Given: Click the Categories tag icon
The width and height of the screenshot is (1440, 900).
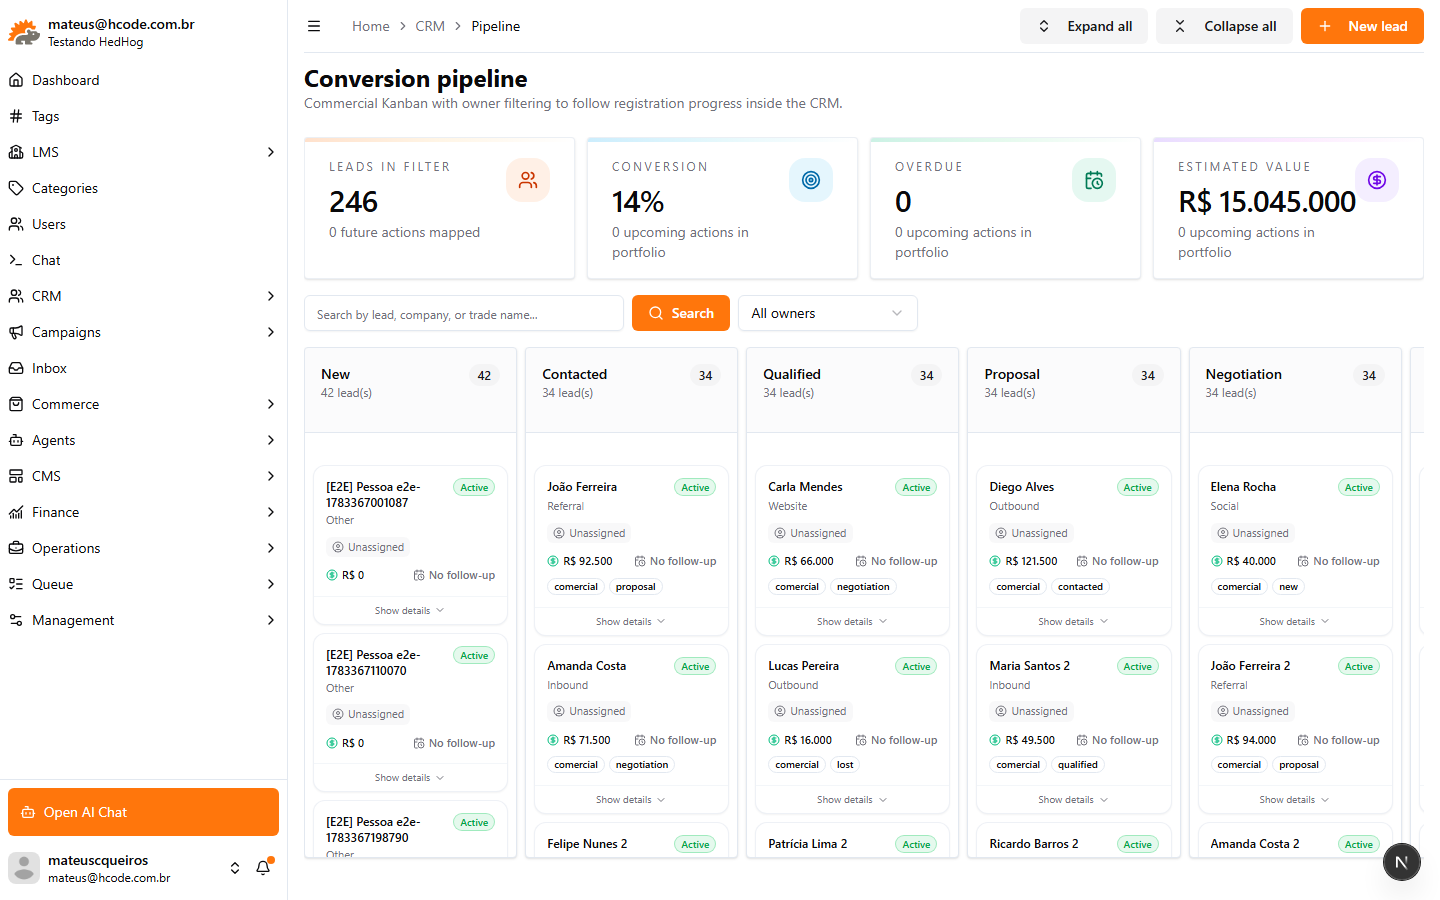Looking at the screenshot, I should (x=16, y=188).
